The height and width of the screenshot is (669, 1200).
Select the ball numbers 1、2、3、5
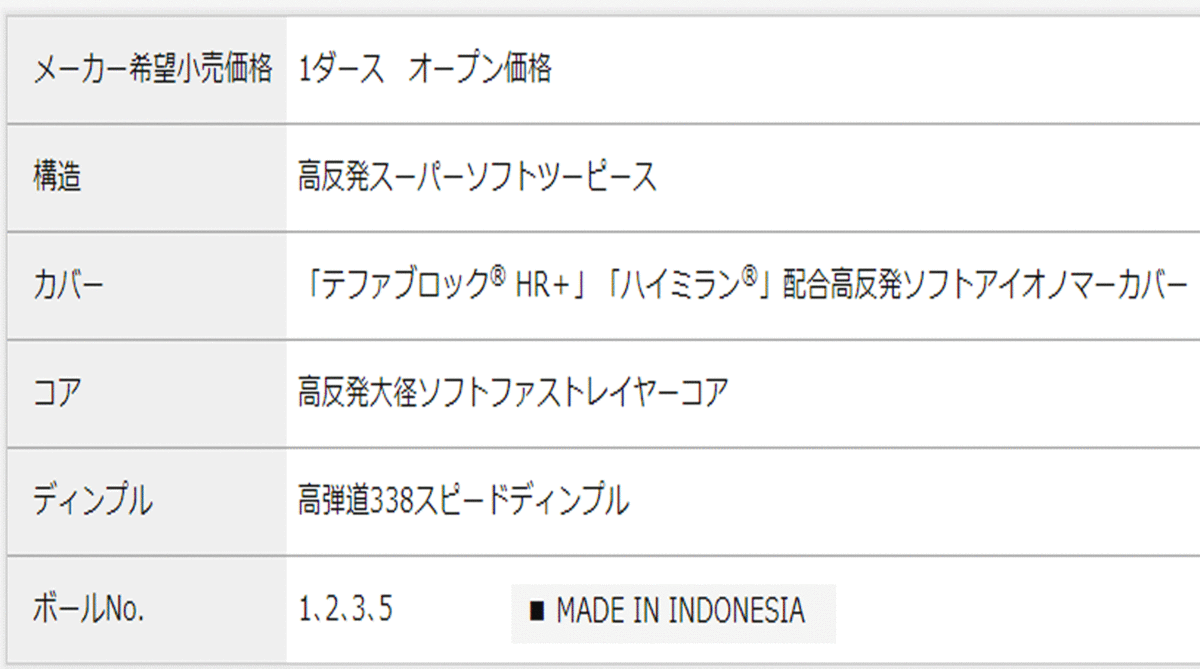coord(345,610)
